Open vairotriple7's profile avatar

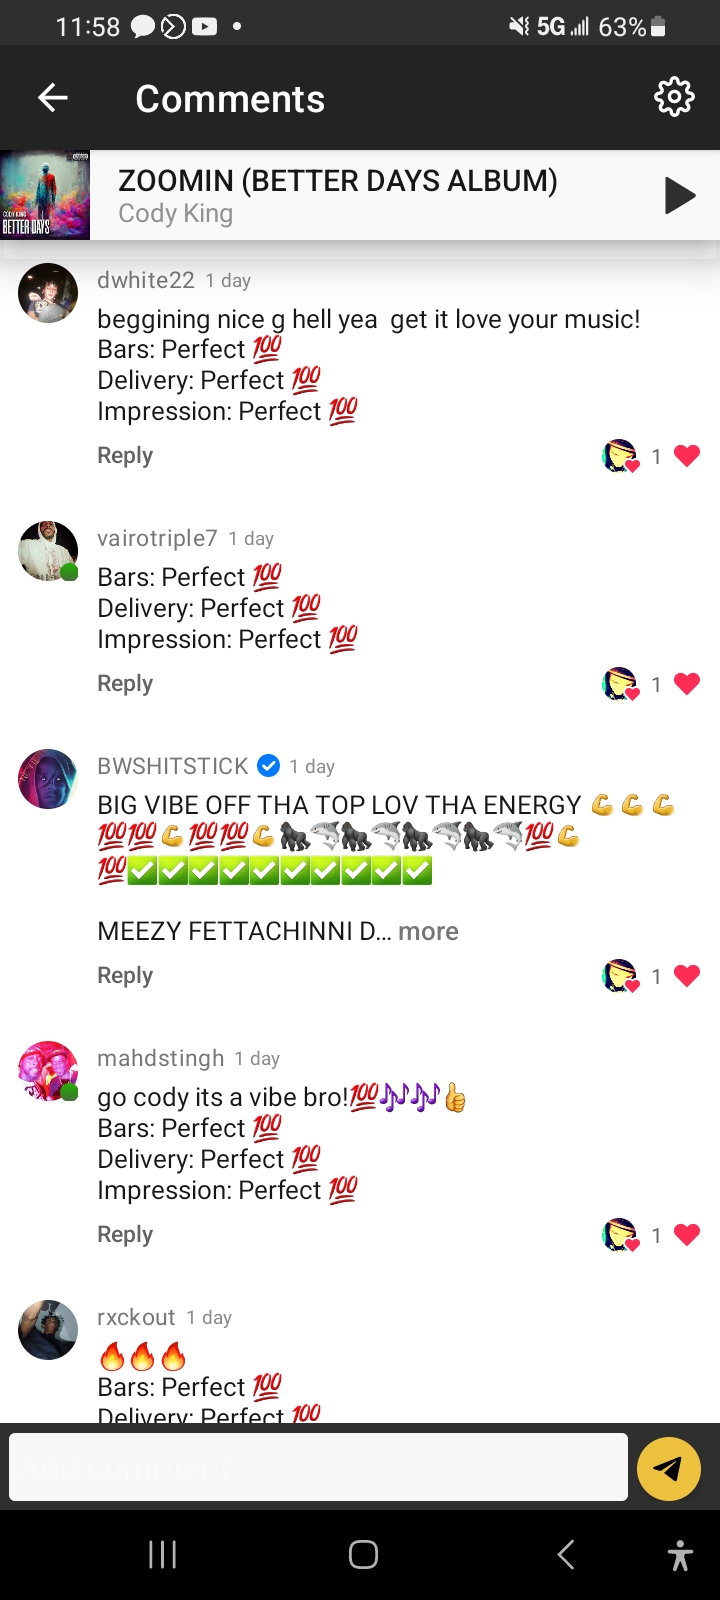tap(48, 551)
